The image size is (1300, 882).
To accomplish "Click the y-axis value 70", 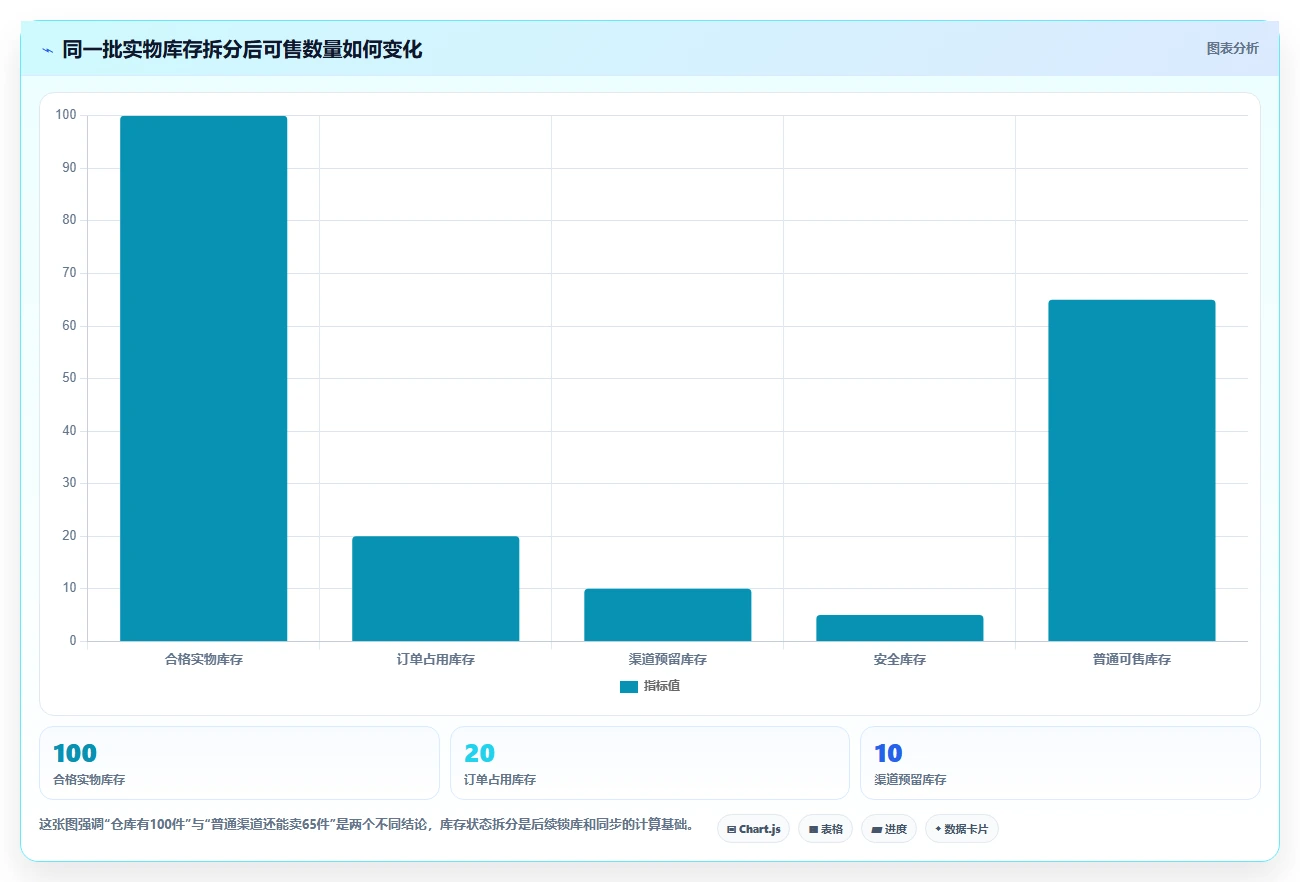I will point(69,273).
